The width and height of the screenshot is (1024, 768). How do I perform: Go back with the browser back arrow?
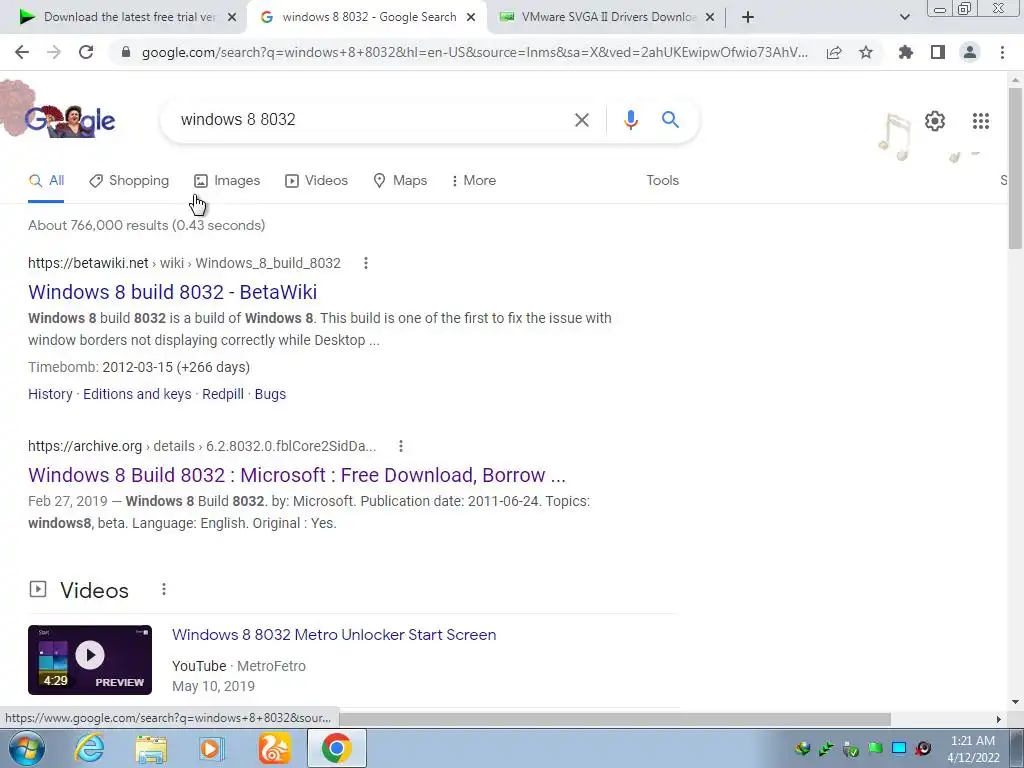[22, 52]
